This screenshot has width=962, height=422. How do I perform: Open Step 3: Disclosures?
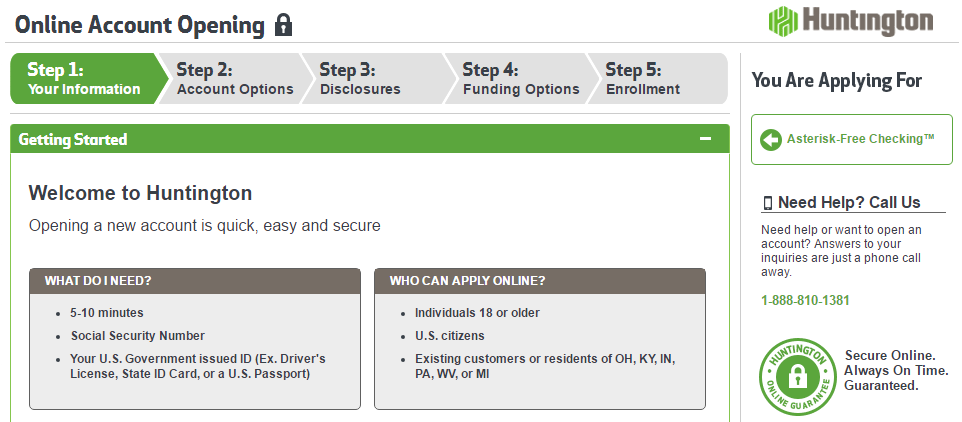pos(376,79)
